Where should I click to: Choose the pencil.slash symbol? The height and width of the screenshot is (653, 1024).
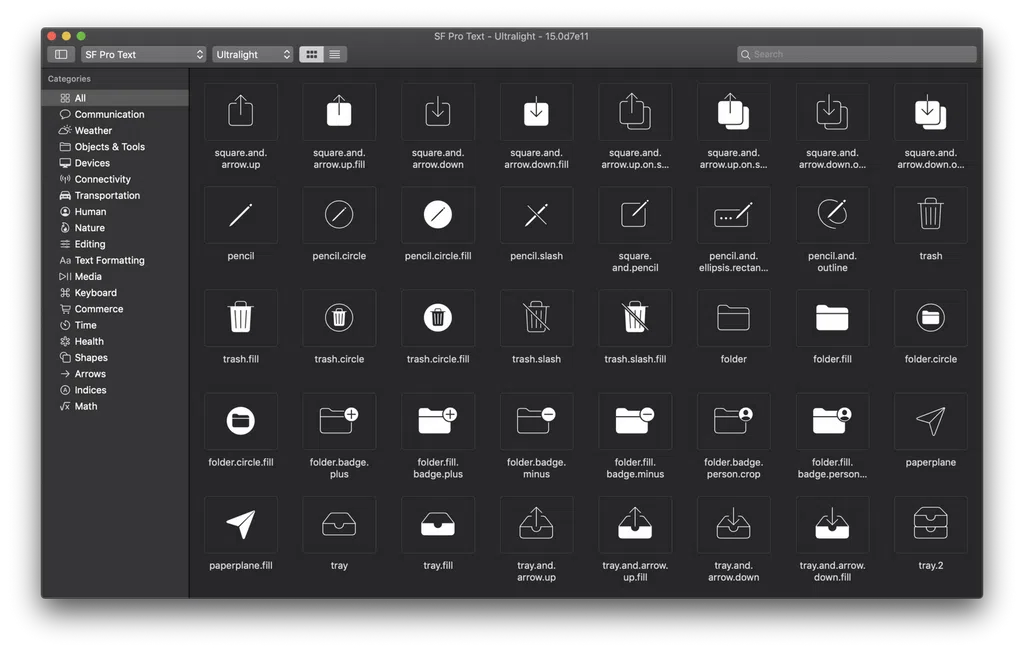(536, 215)
